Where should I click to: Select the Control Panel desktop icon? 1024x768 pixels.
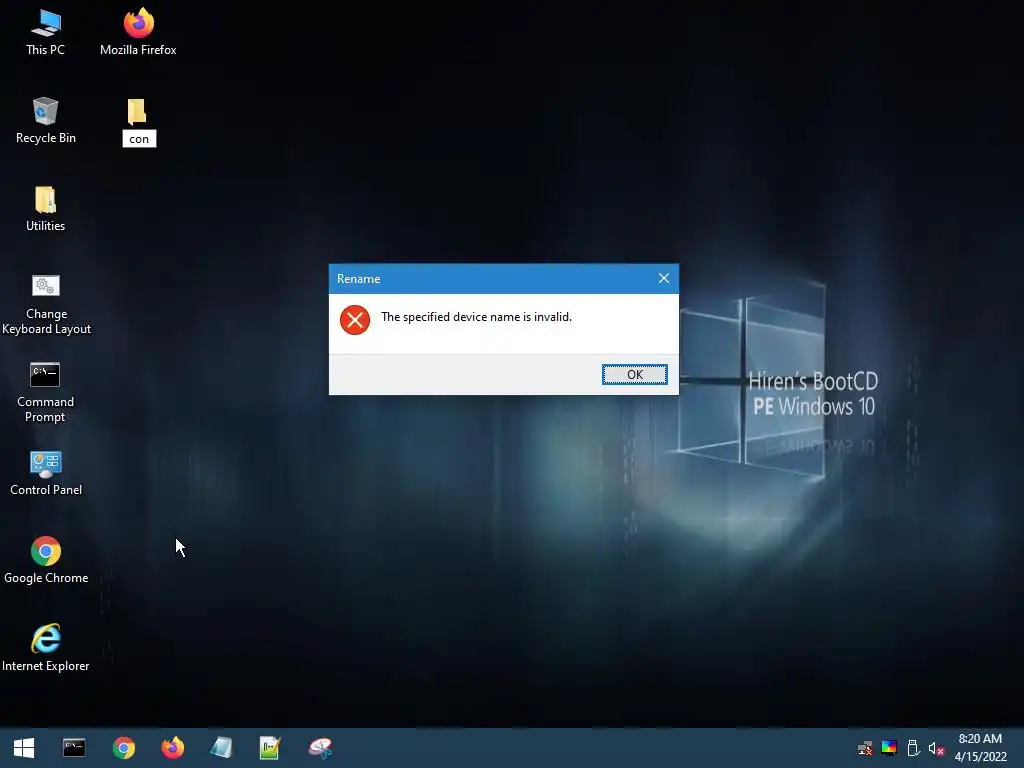click(46, 473)
